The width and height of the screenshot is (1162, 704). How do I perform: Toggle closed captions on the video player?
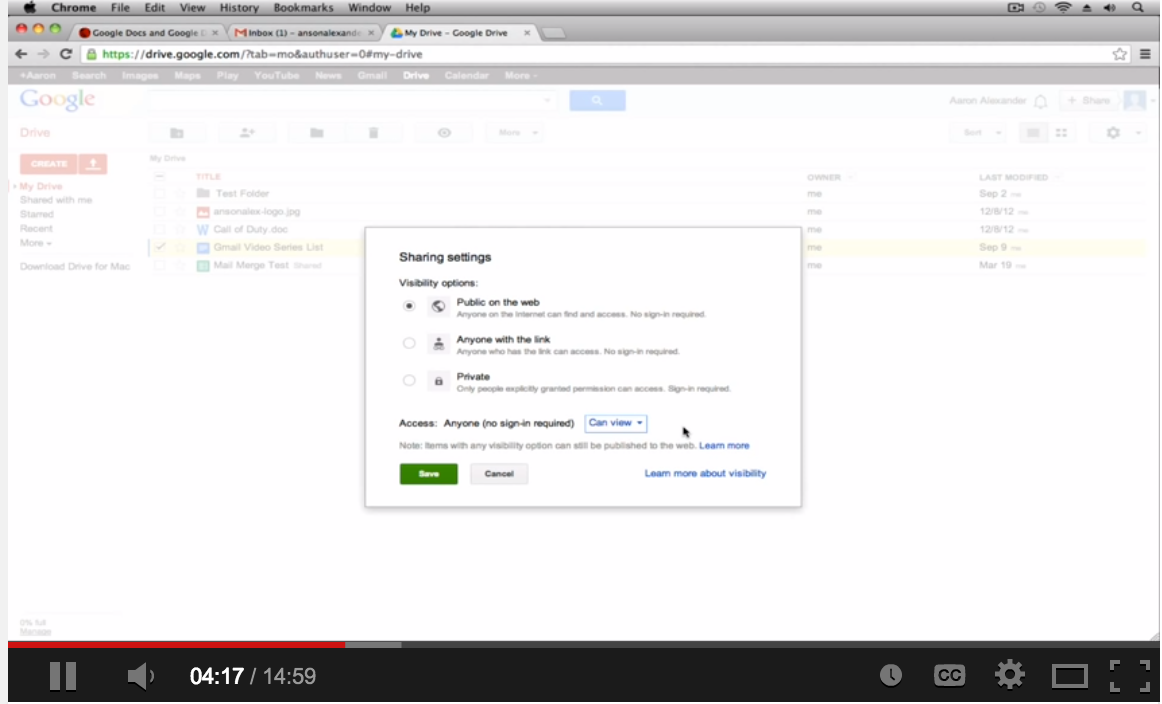pyautogui.click(x=950, y=675)
